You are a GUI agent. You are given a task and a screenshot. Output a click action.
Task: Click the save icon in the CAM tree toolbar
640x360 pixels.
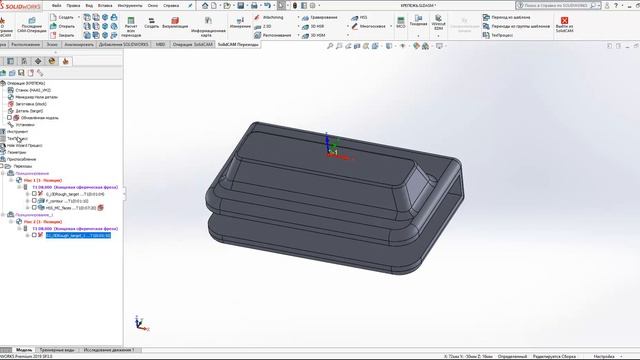pos(21,73)
